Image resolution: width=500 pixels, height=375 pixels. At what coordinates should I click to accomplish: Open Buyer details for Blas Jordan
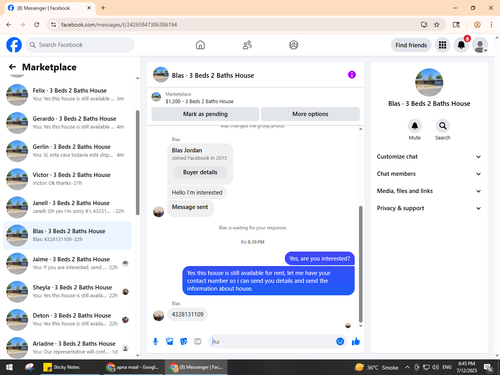200,172
